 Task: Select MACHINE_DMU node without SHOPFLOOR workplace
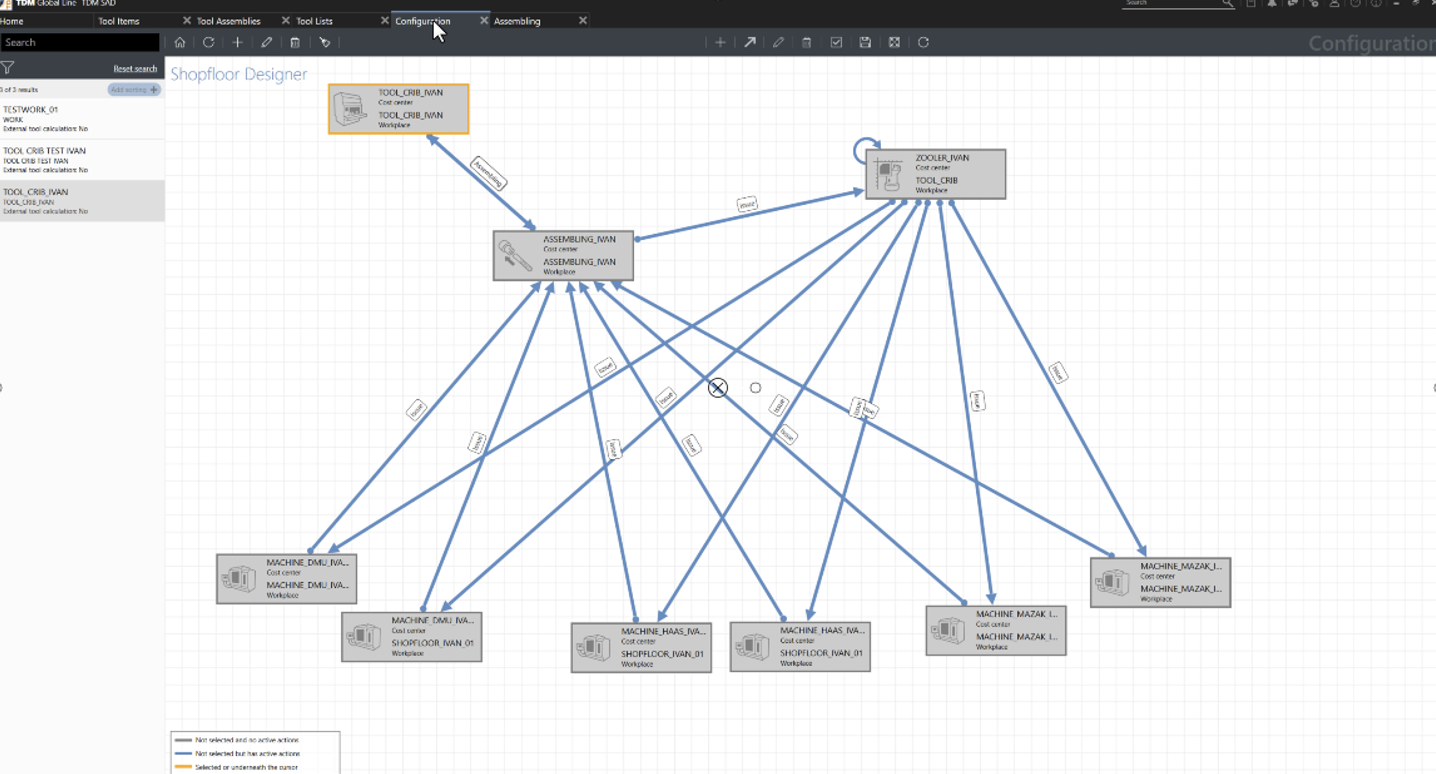pyautogui.click(x=286, y=578)
